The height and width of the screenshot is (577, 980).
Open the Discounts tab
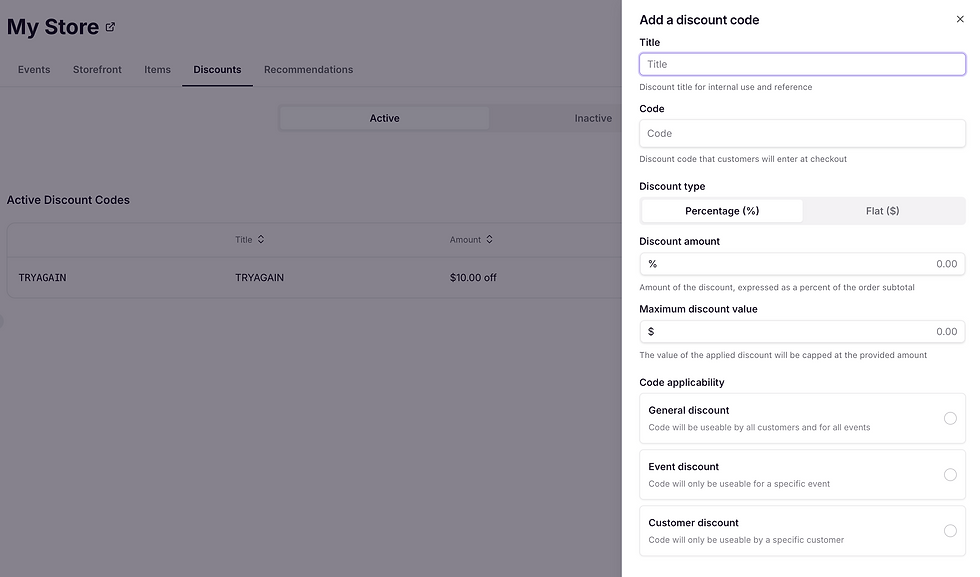217,69
